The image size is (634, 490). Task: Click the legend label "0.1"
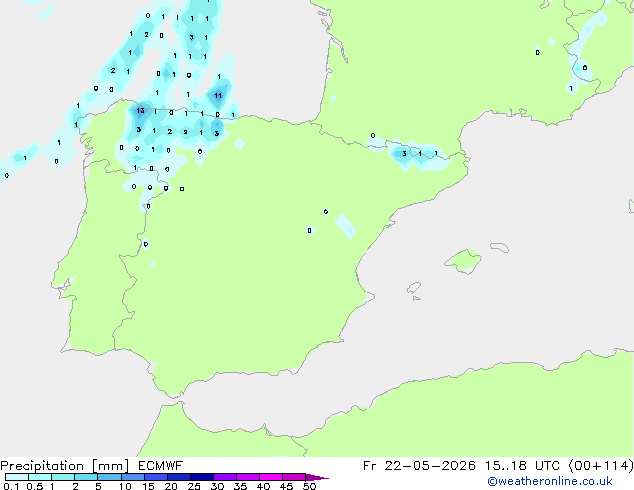tap(11, 486)
